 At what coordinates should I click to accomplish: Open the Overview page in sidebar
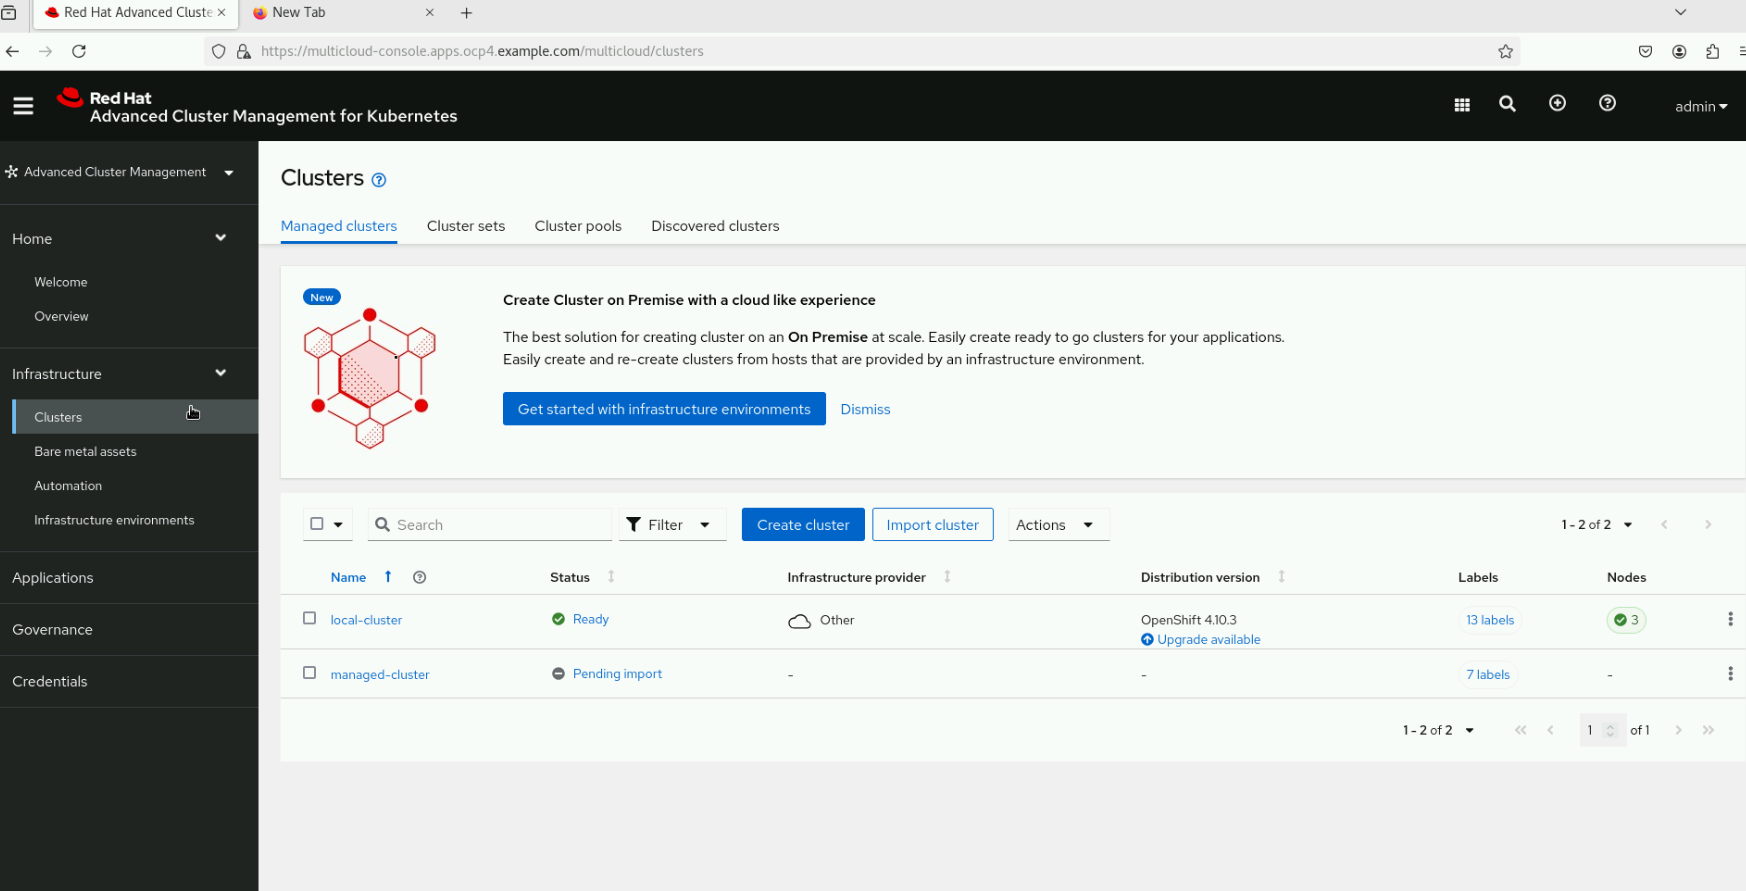(x=61, y=316)
